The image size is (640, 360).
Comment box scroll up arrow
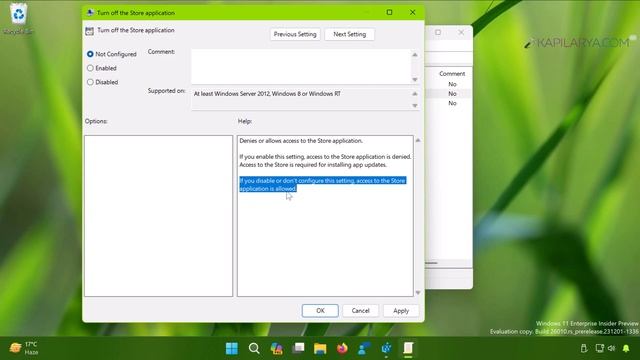(415, 55)
